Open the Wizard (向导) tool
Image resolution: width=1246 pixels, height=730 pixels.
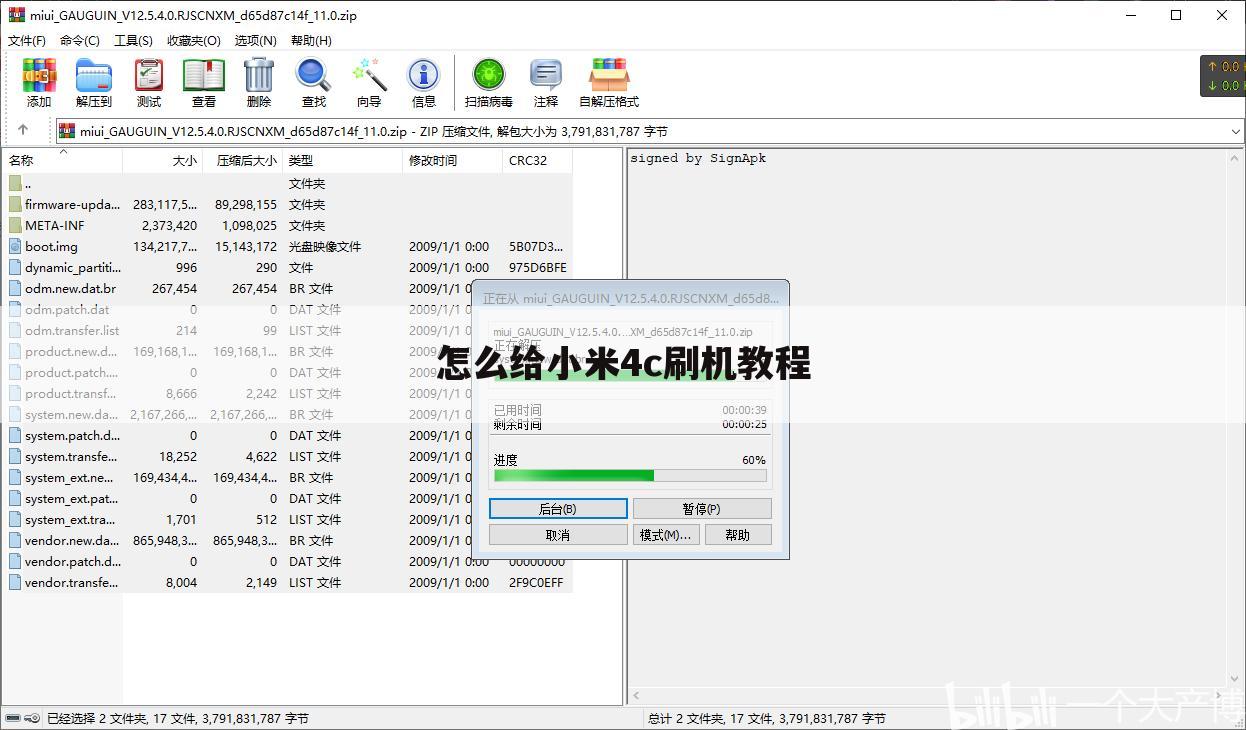[x=369, y=82]
